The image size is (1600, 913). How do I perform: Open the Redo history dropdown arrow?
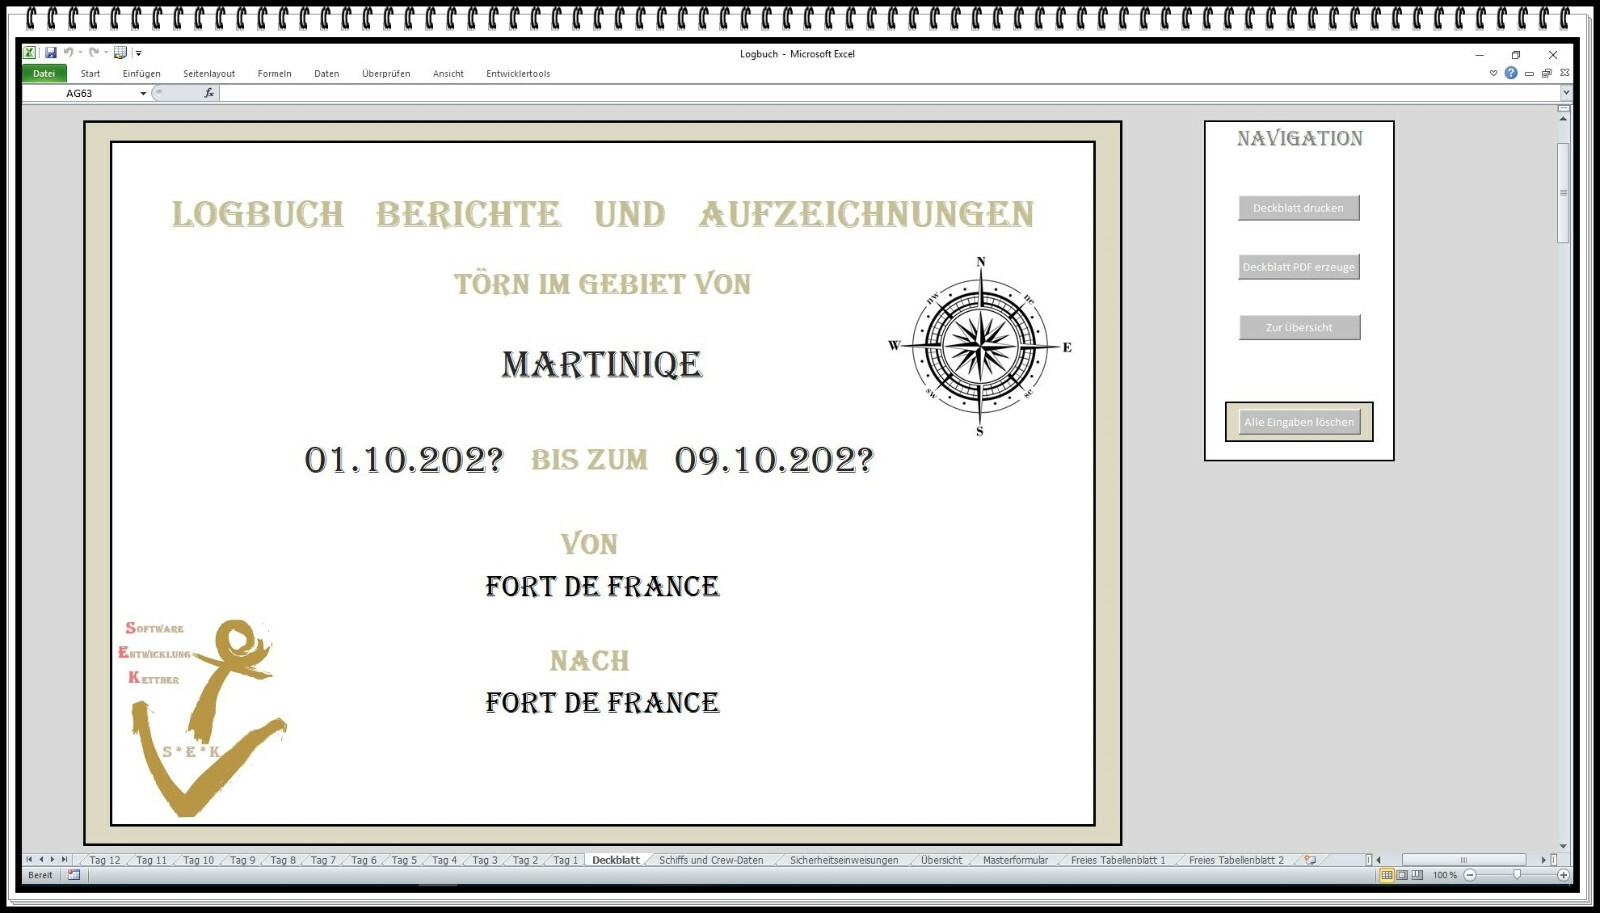(105, 53)
